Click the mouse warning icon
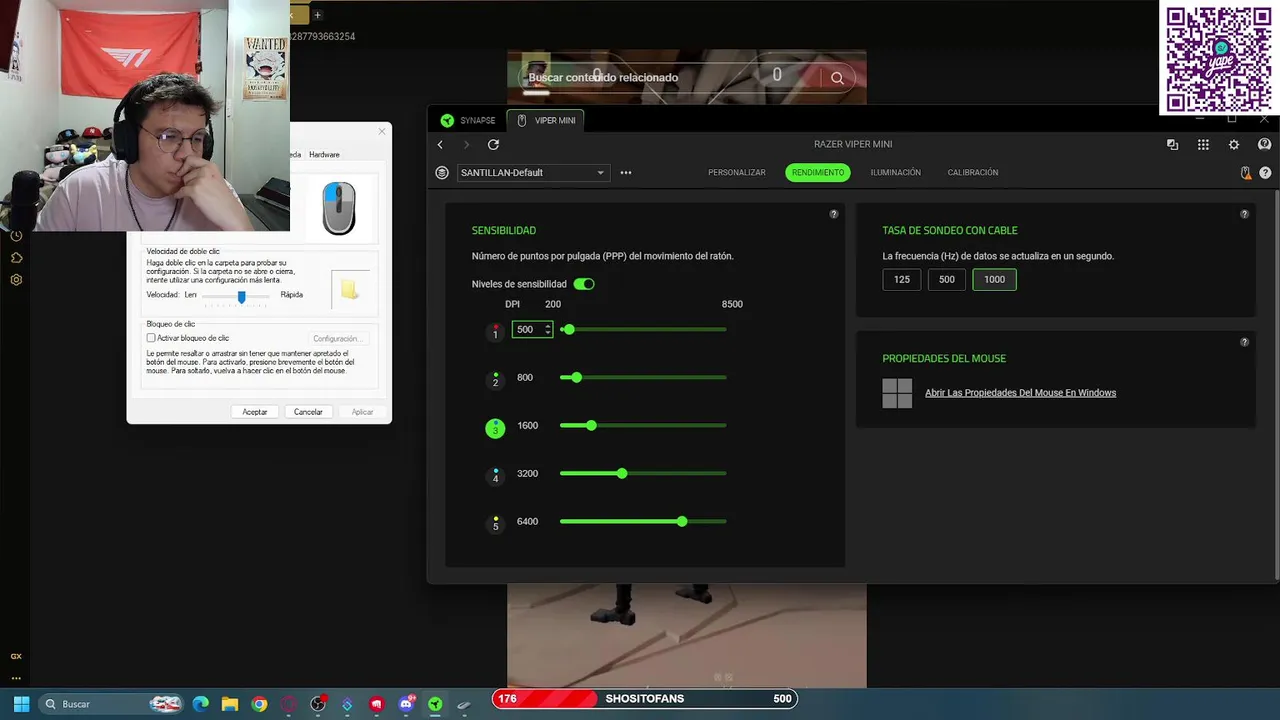 coord(1246,173)
